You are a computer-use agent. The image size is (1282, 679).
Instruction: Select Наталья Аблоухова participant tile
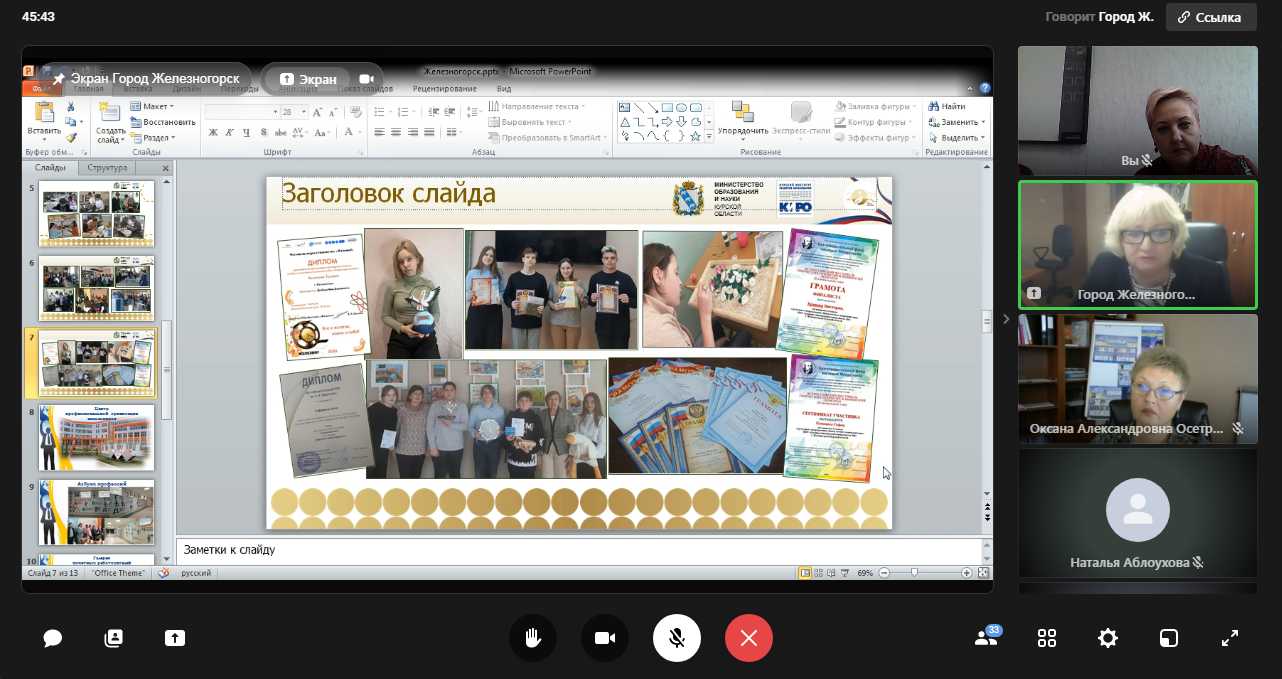(1138, 513)
